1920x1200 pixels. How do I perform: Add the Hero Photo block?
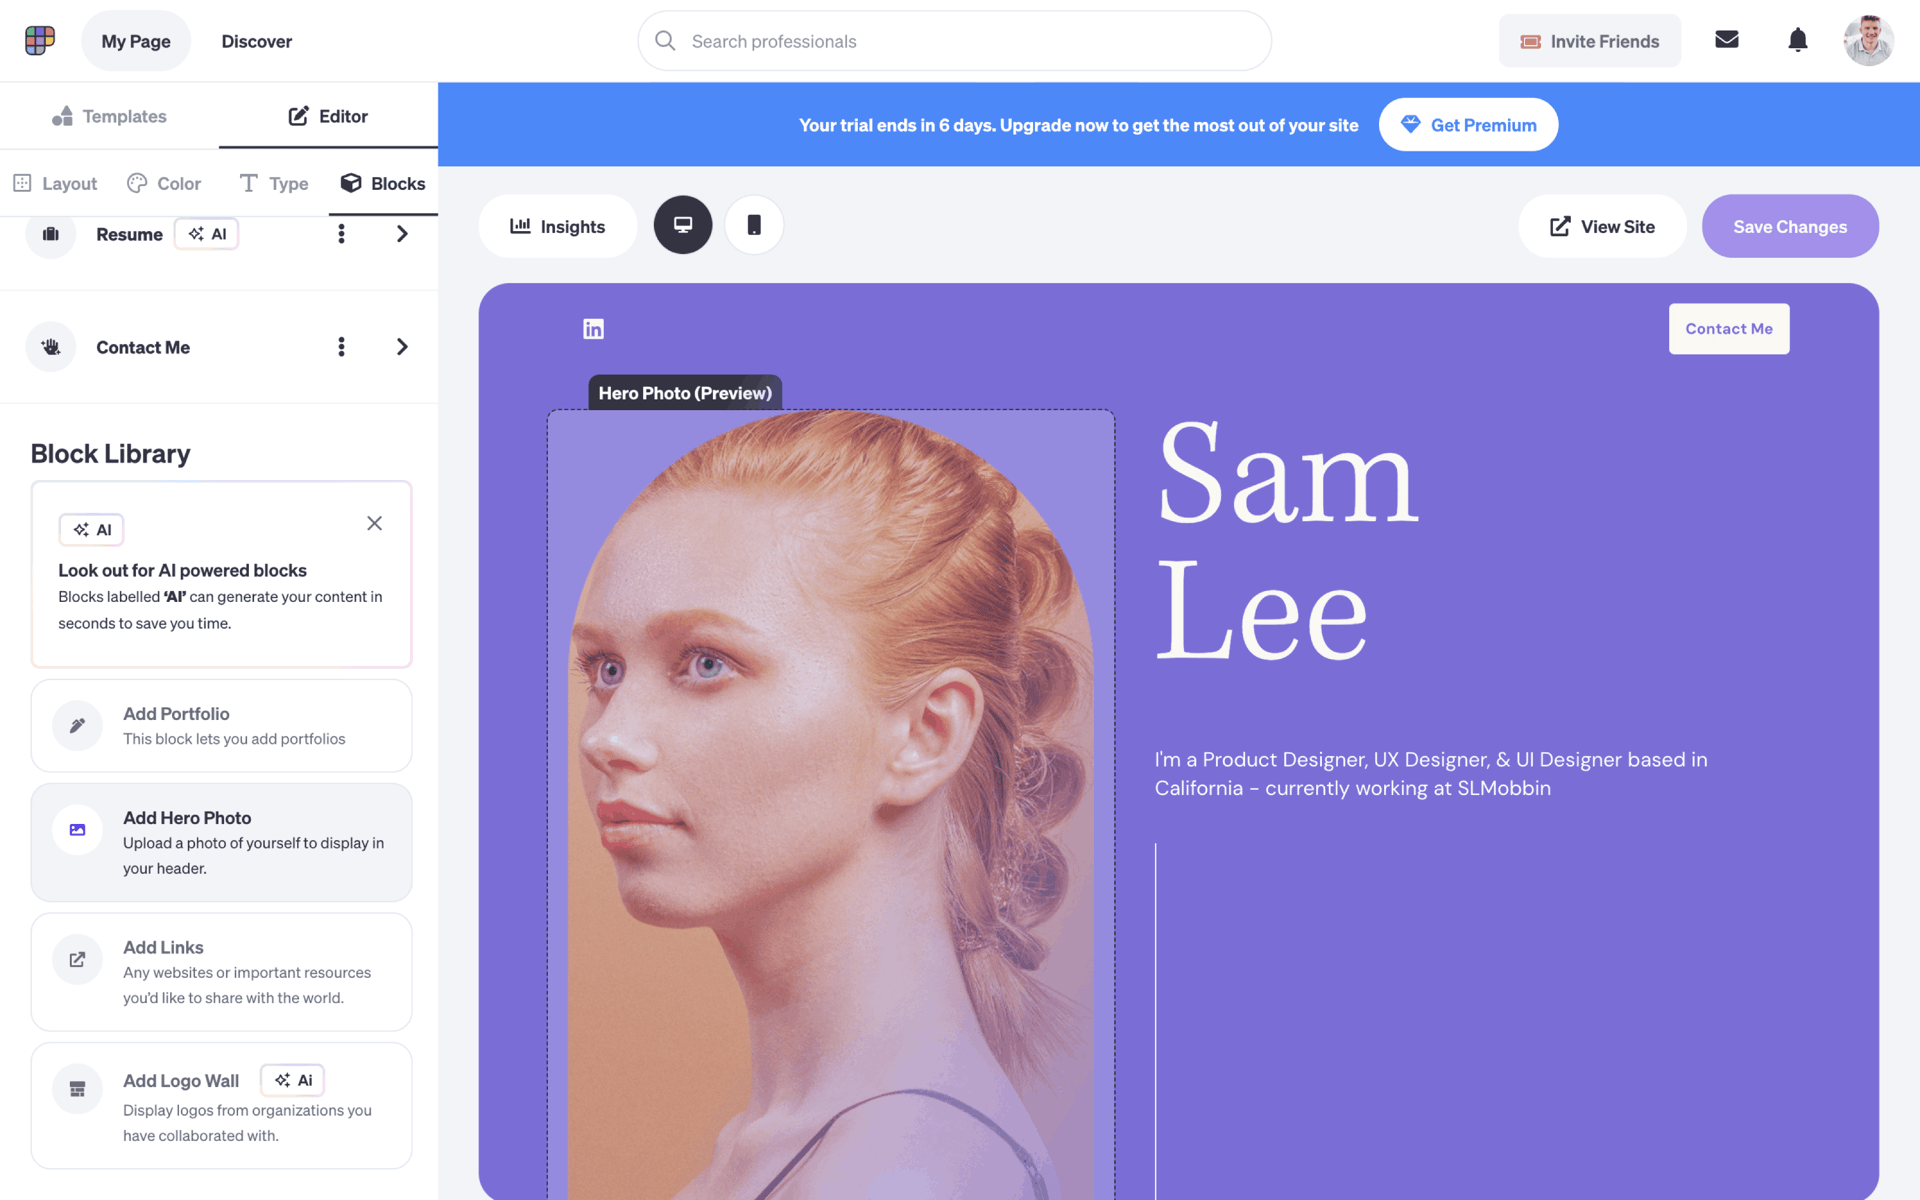221,842
